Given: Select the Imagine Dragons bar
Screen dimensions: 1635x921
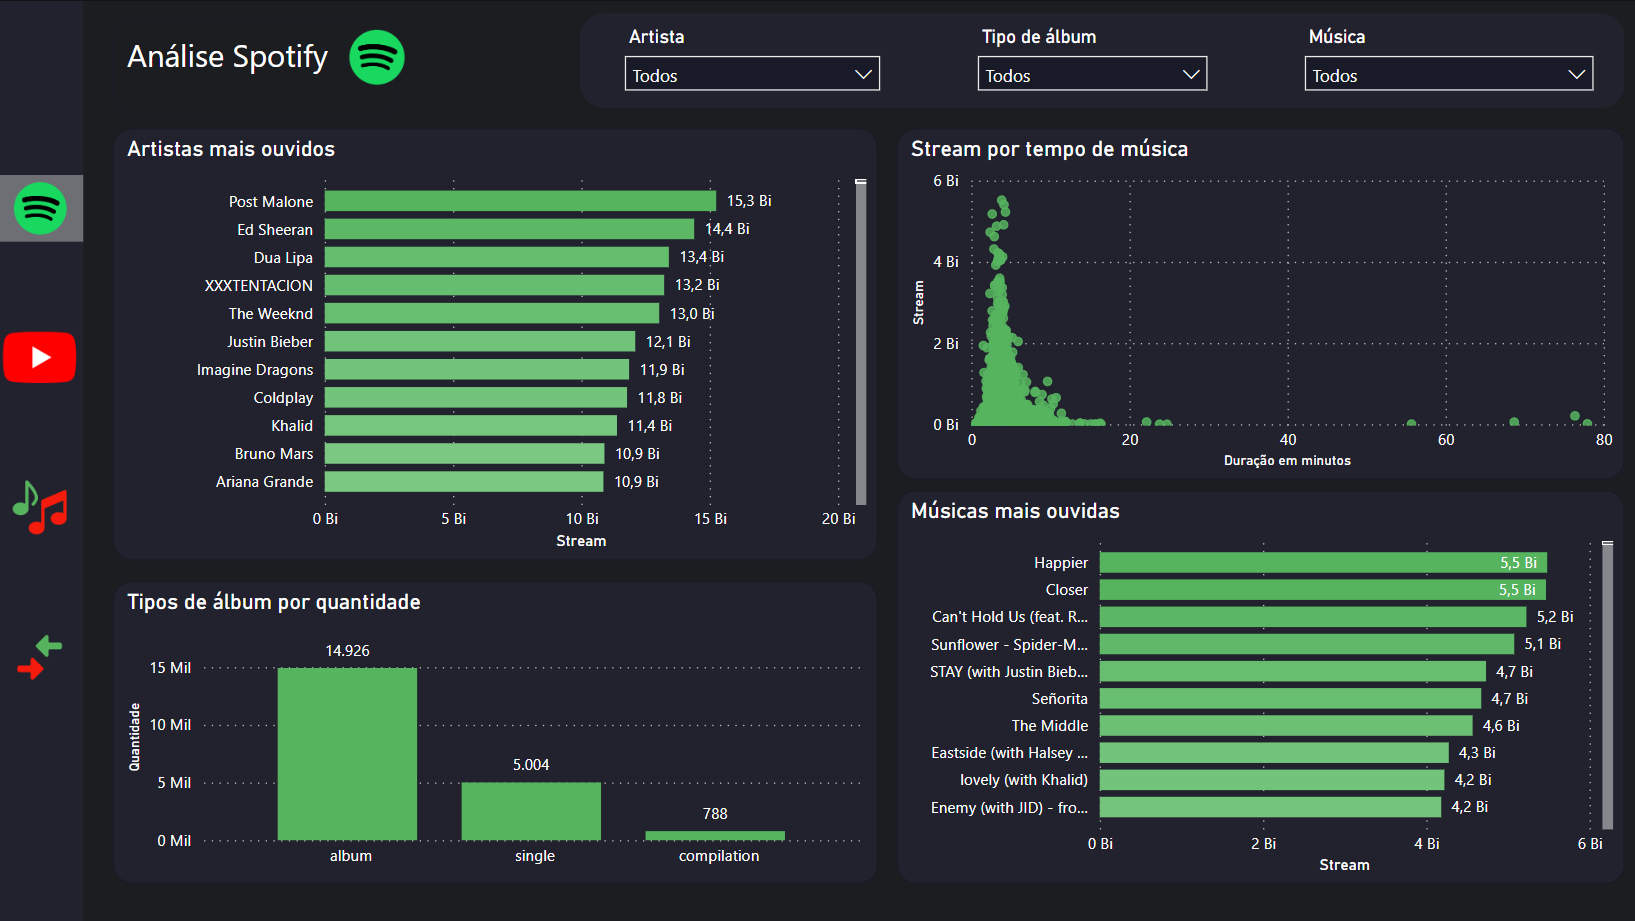Looking at the screenshot, I should [x=477, y=369].
